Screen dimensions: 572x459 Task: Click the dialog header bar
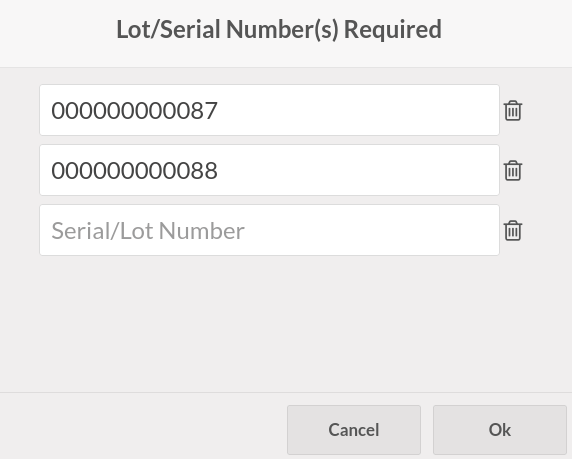click(x=286, y=34)
